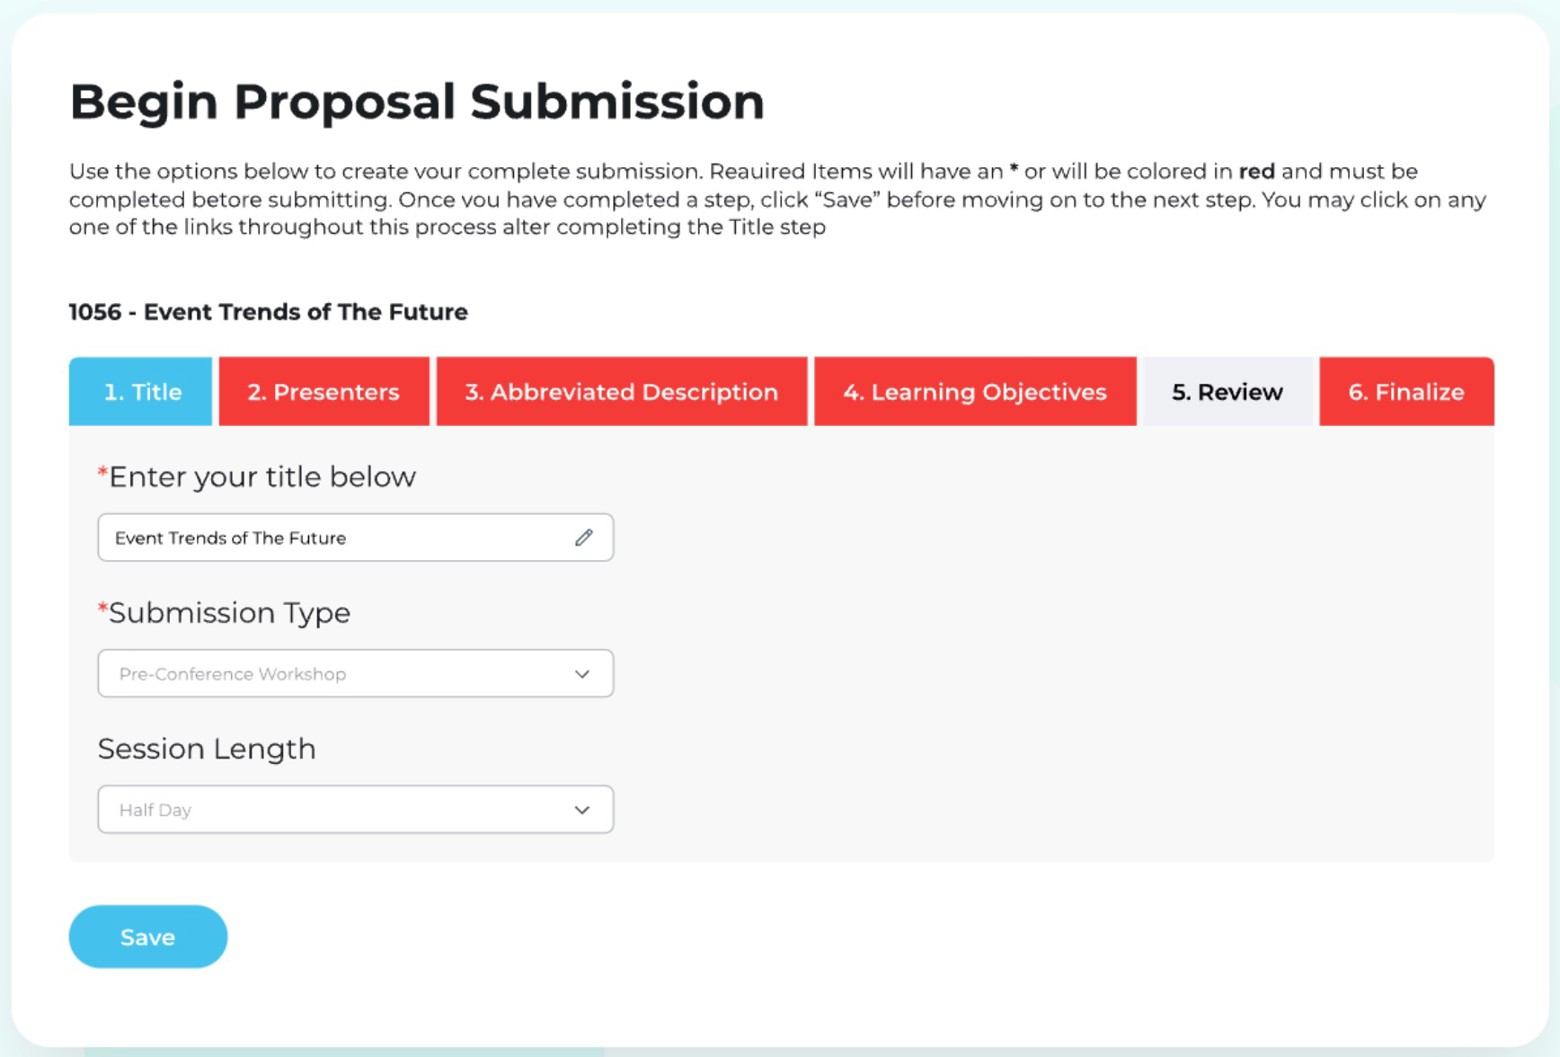This screenshot has height=1057, width=1560.
Task: Open the 5. Review tab
Action: tap(1227, 392)
